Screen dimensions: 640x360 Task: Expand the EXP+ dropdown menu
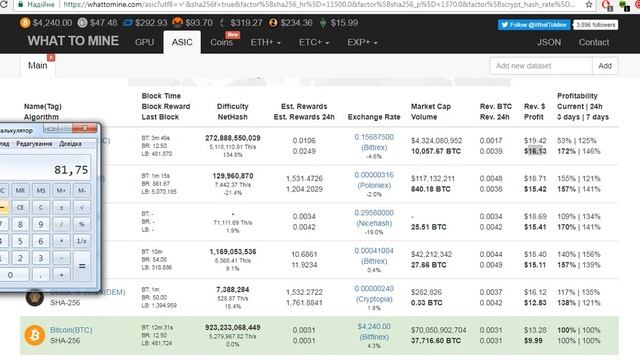click(x=362, y=42)
